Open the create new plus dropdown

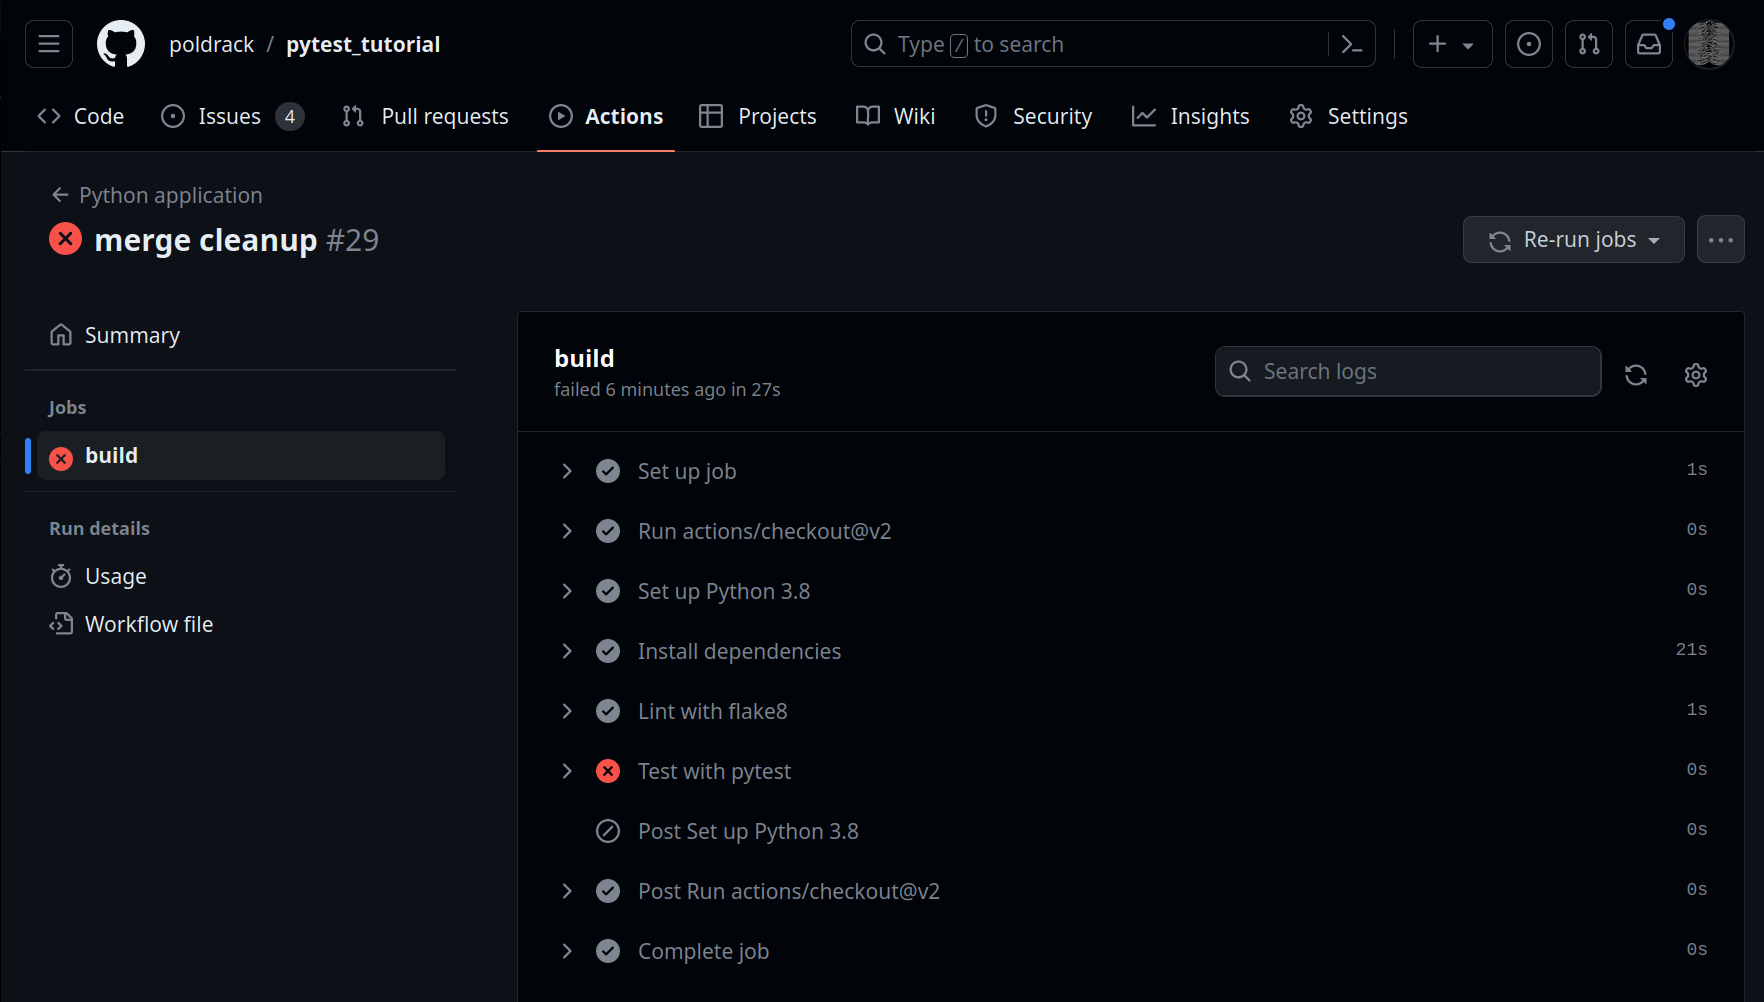1452,44
